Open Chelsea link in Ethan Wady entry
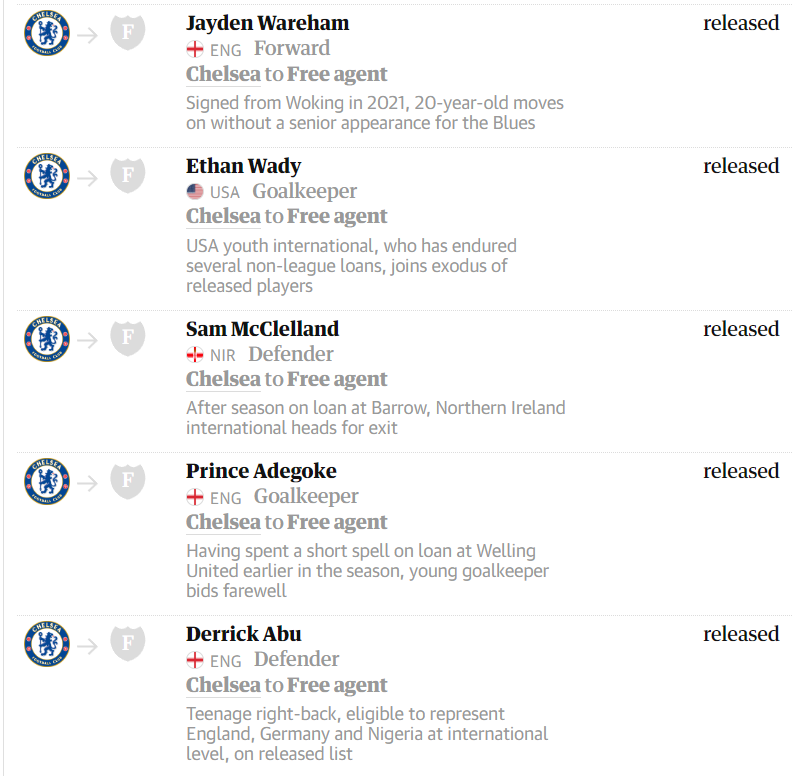The height and width of the screenshot is (776, 807). [x=223, y=216]
